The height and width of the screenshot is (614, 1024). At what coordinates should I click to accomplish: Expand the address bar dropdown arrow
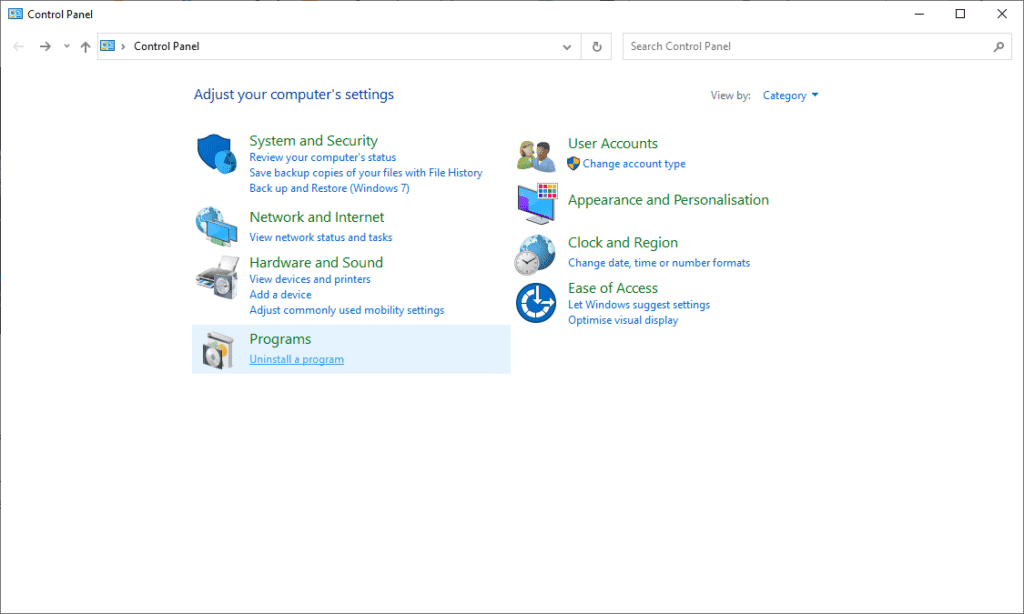(566, 46)
